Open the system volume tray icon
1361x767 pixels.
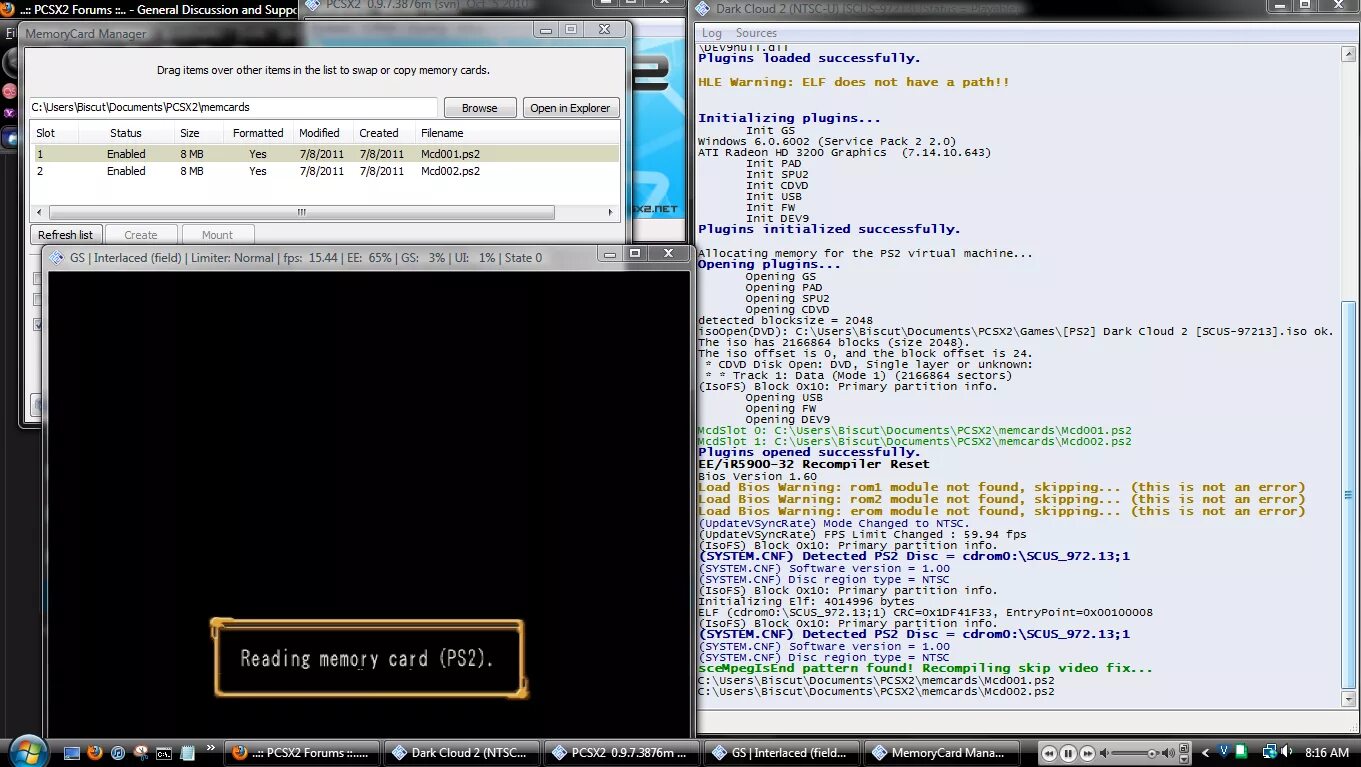pos(1287,752)
